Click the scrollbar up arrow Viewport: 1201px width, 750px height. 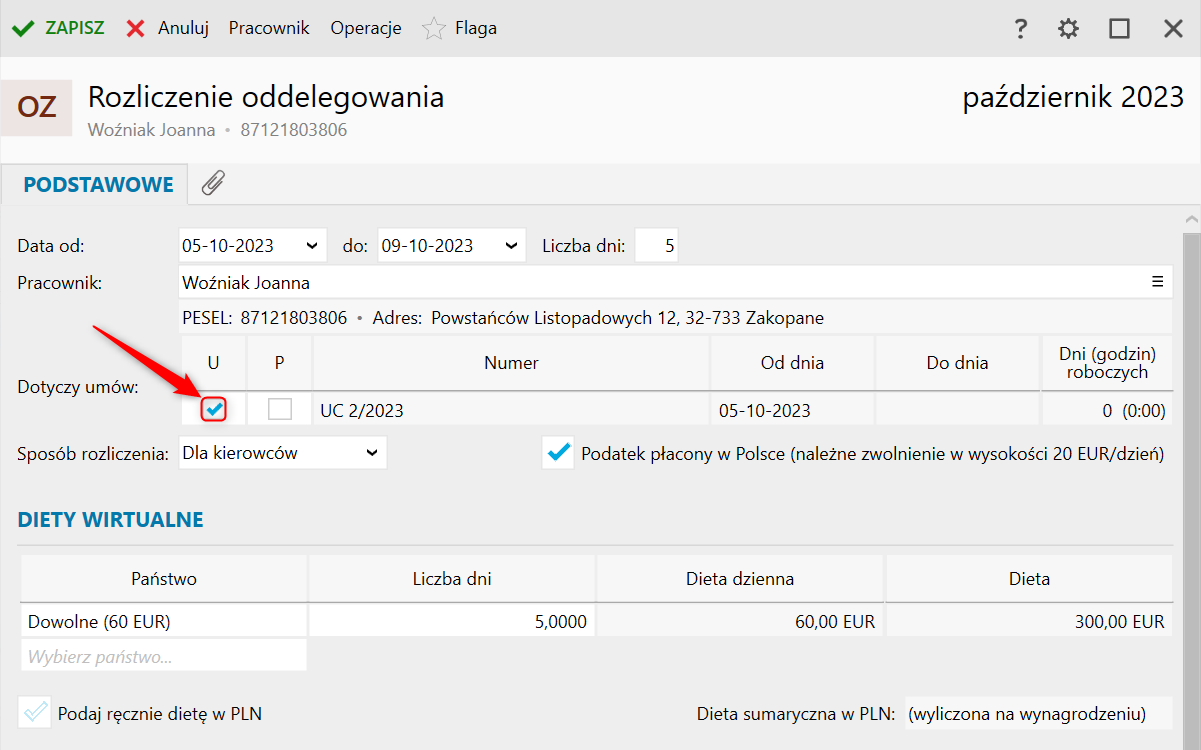pyautogui.click(x=1191, y=219)
